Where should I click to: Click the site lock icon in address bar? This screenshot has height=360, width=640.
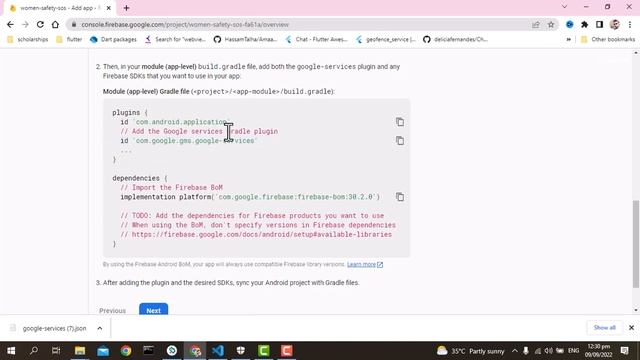pyautogui.click(x=73, y=24)
